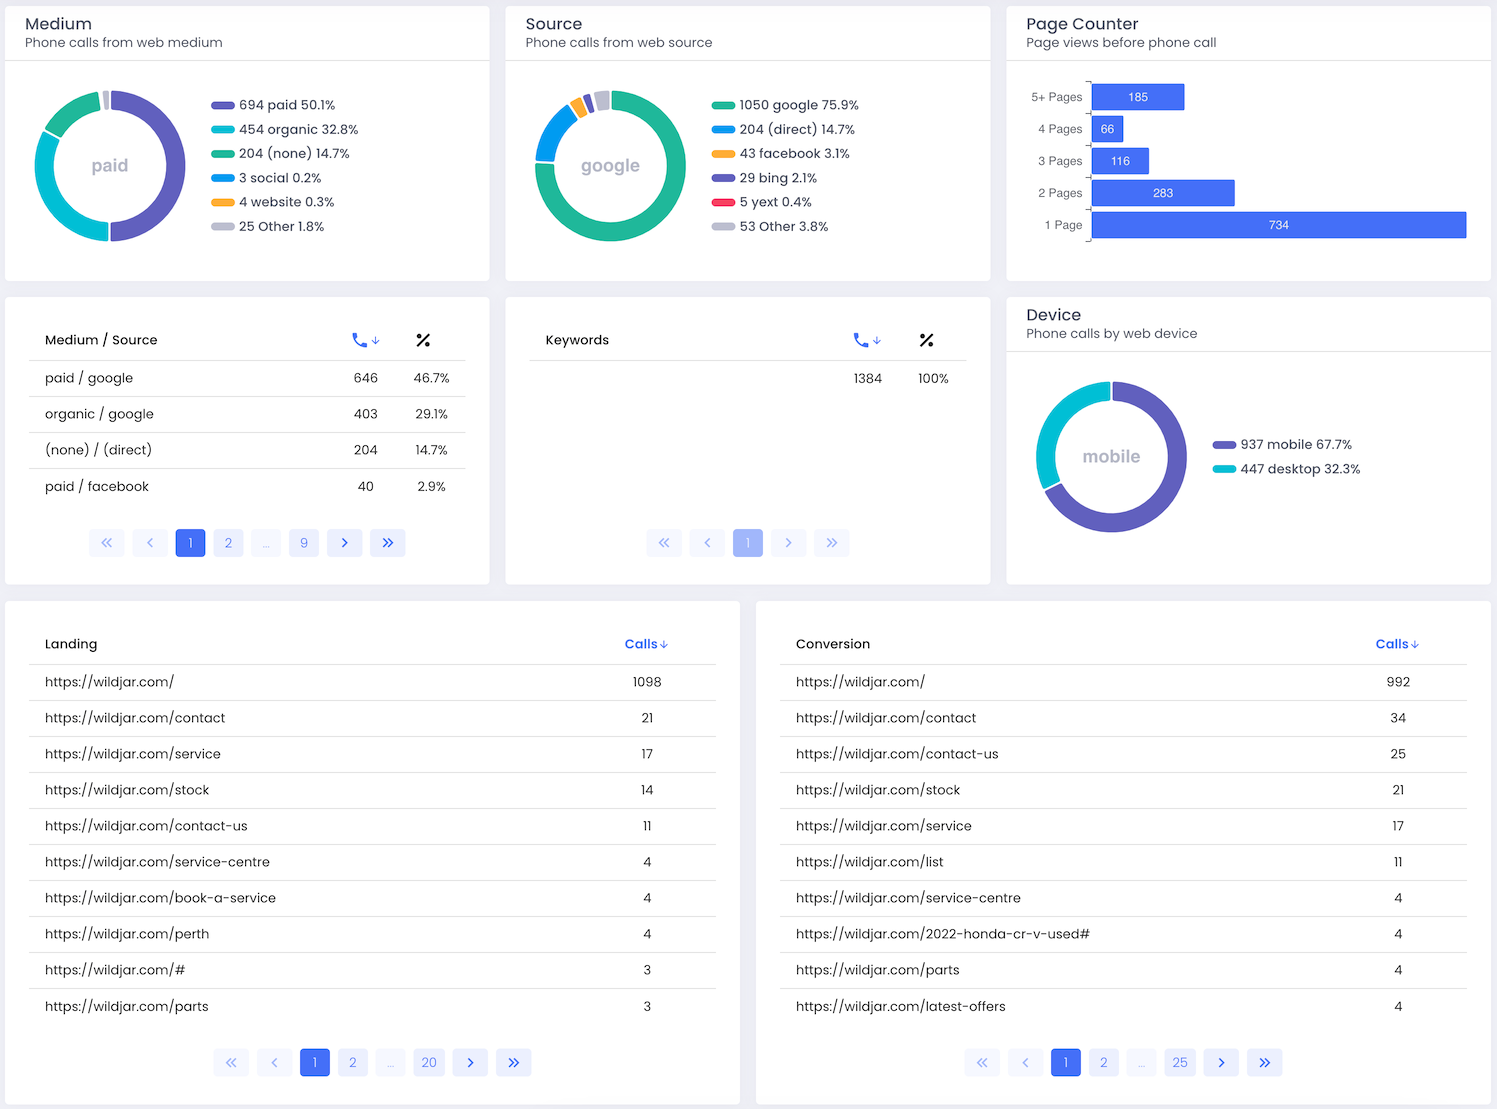Click landing URL https://wildjar.com/contact

coord(135,718)
